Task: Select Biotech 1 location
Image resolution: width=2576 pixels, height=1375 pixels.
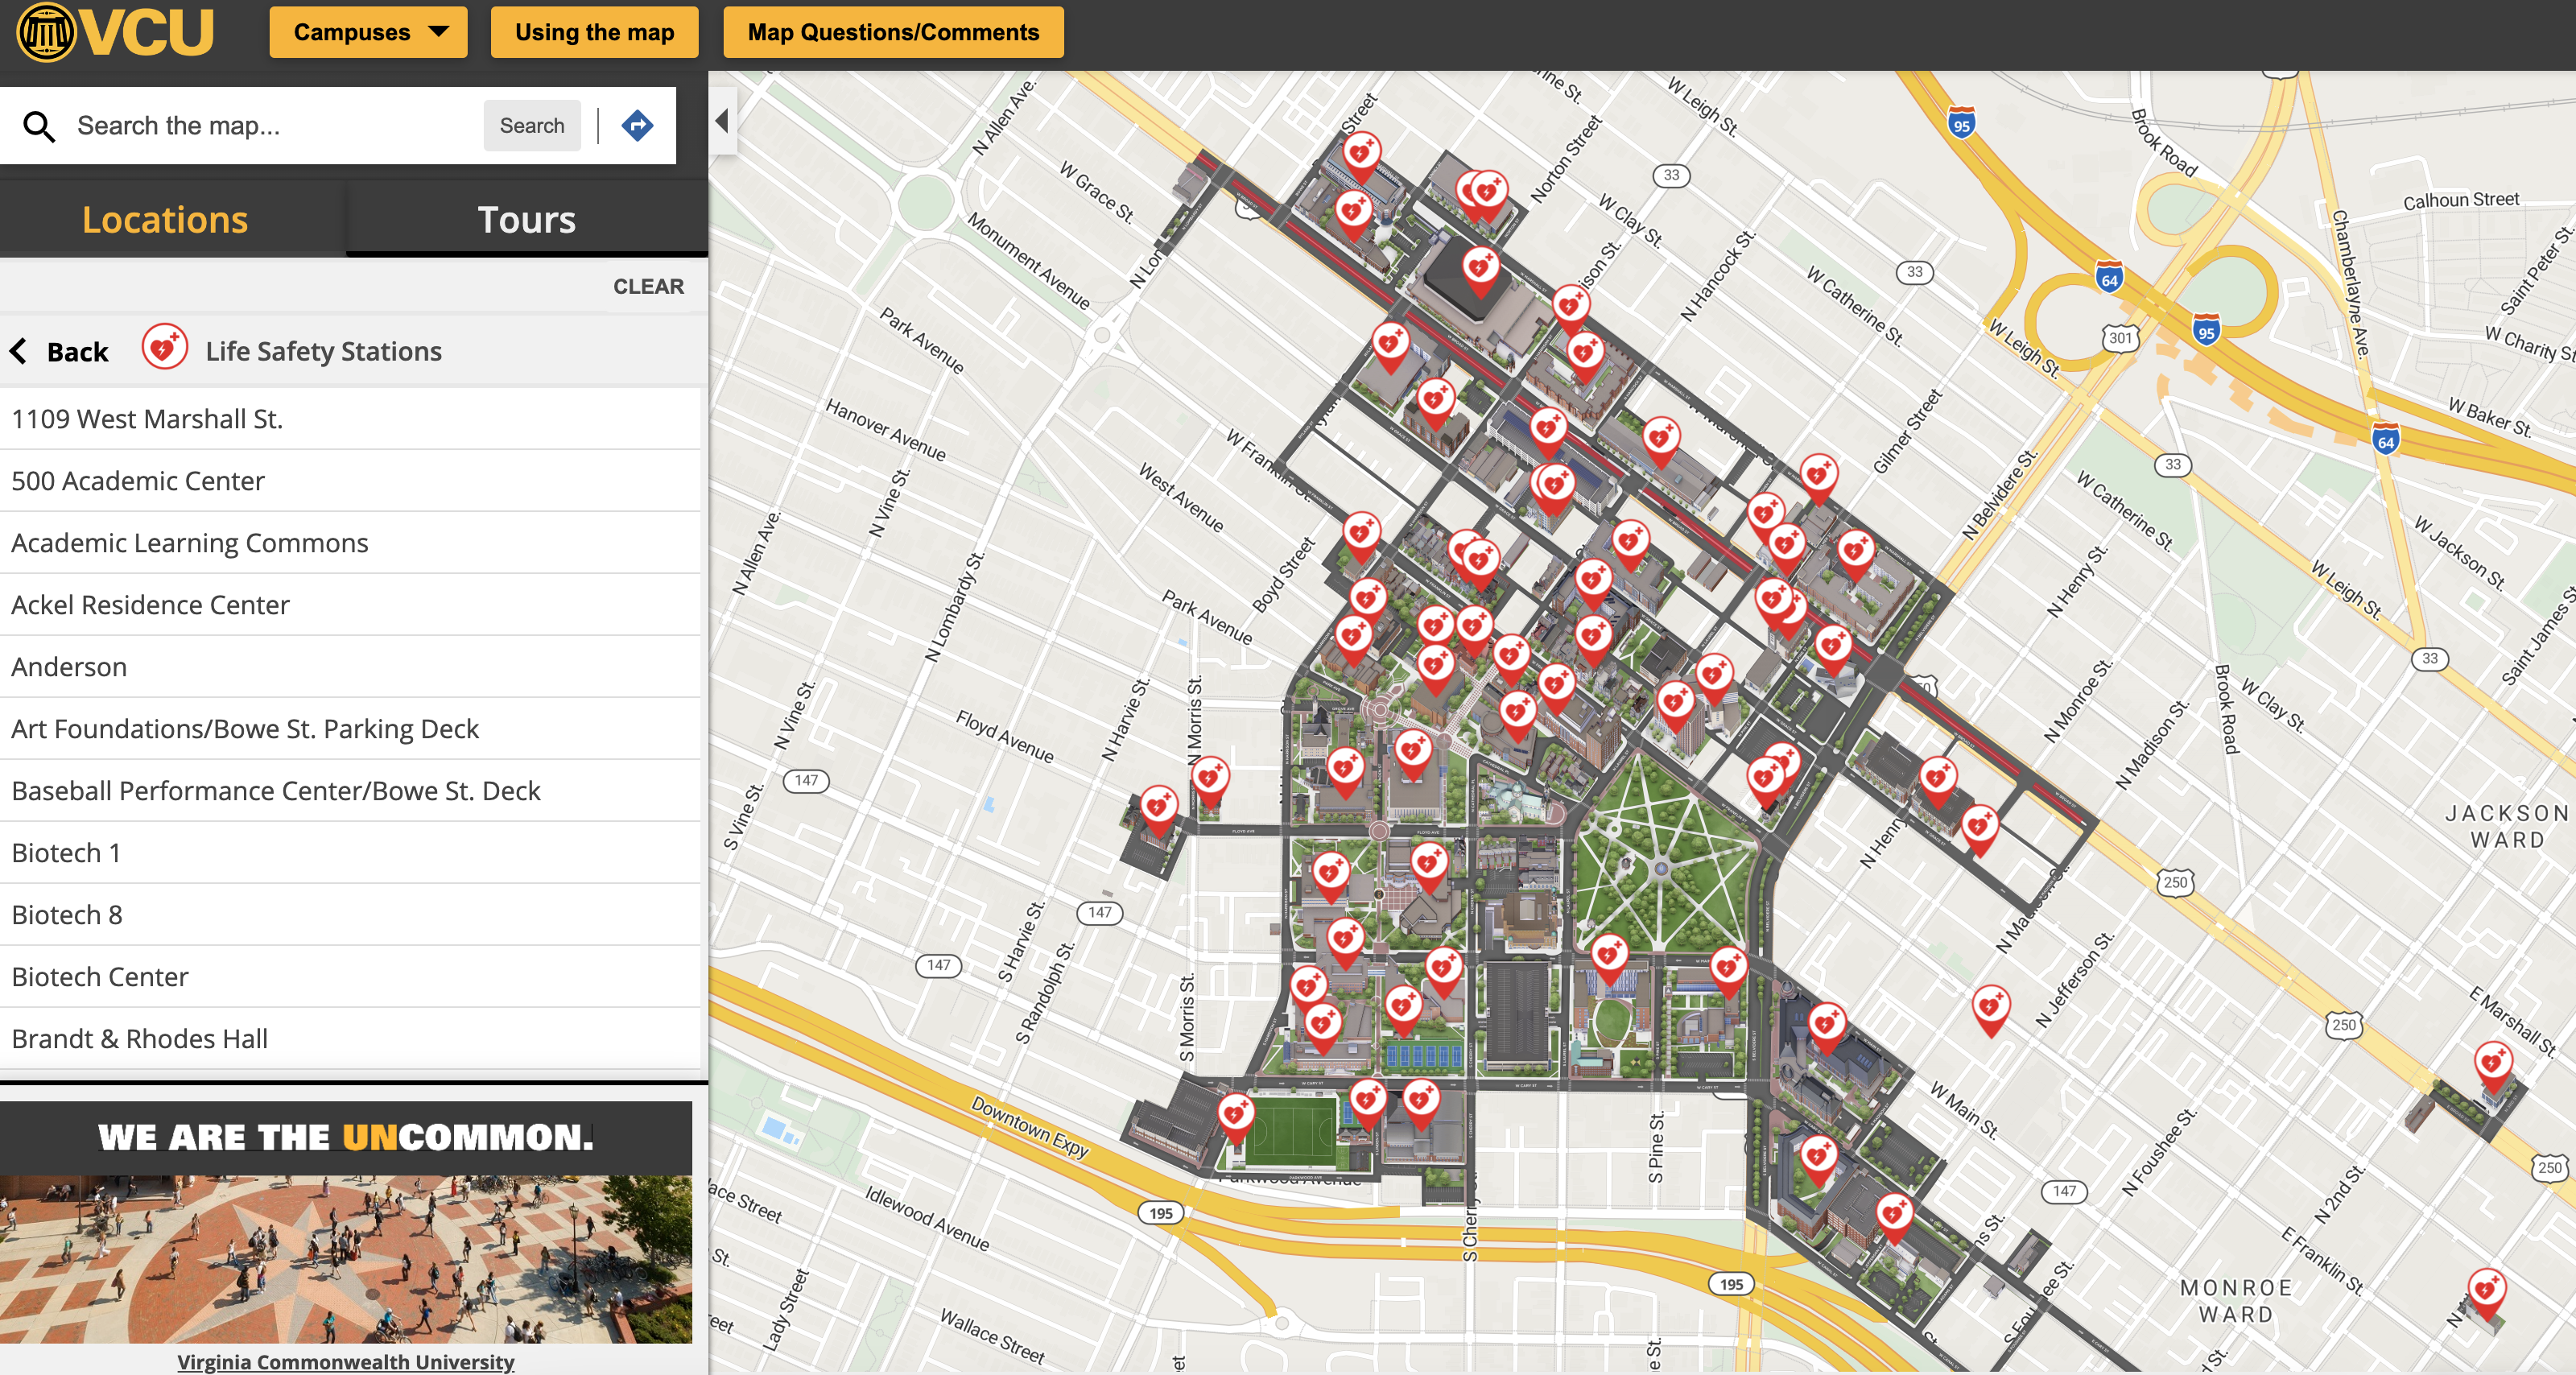Action: (350, 853)
